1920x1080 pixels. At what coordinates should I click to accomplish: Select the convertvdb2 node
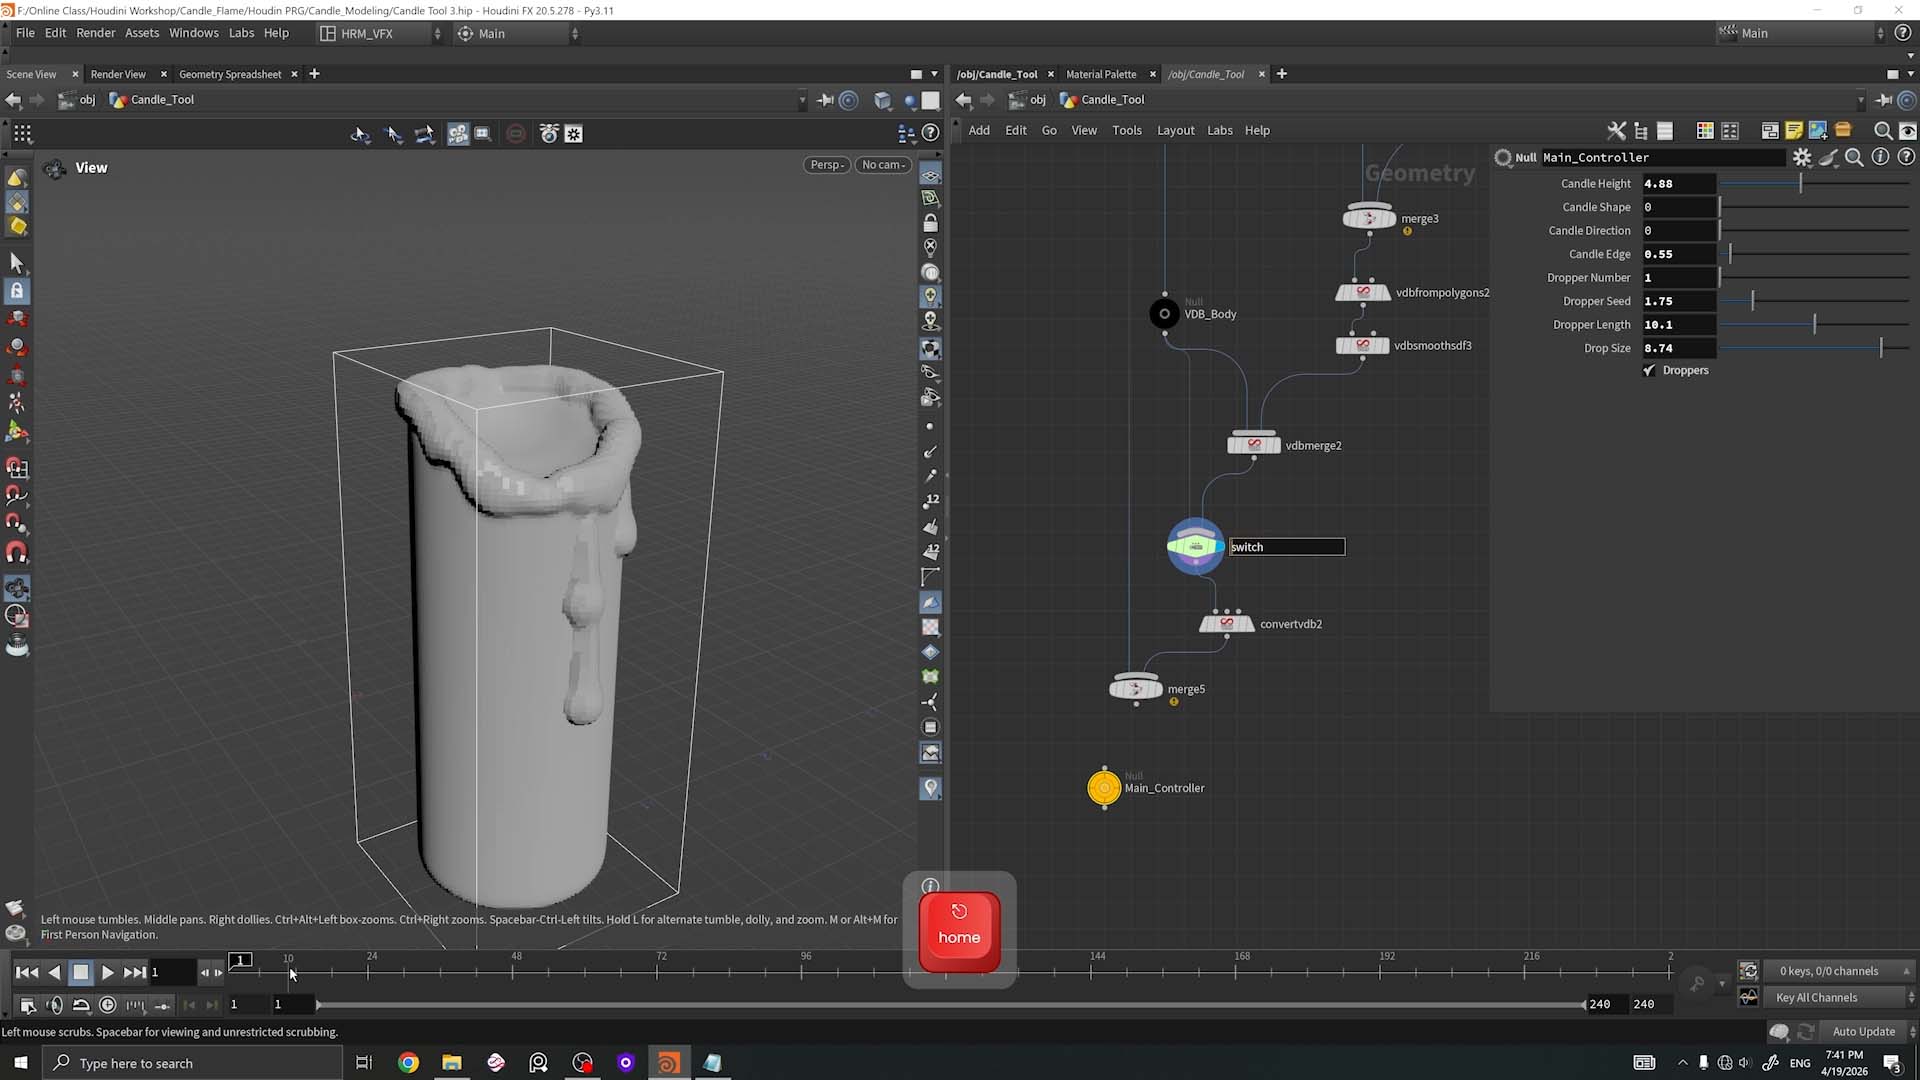[x=1227, y=623]
